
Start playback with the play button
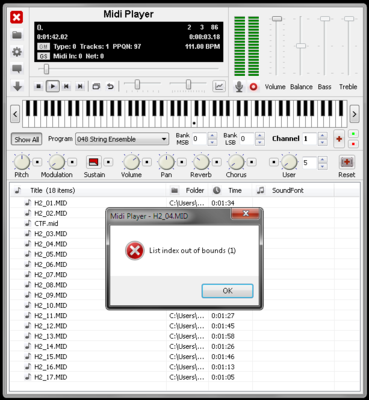[x=53, y=87]
